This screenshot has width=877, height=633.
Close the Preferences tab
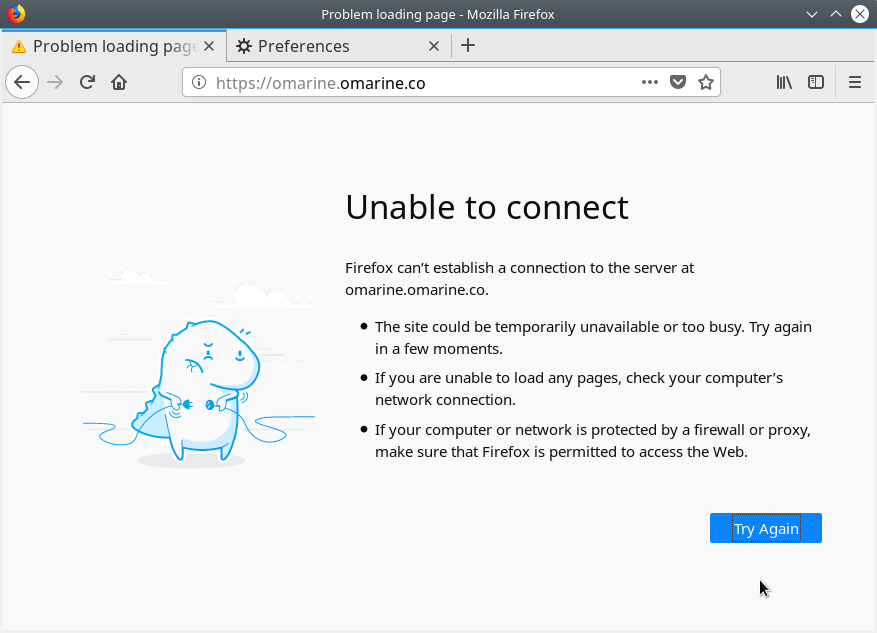point(434,46)
